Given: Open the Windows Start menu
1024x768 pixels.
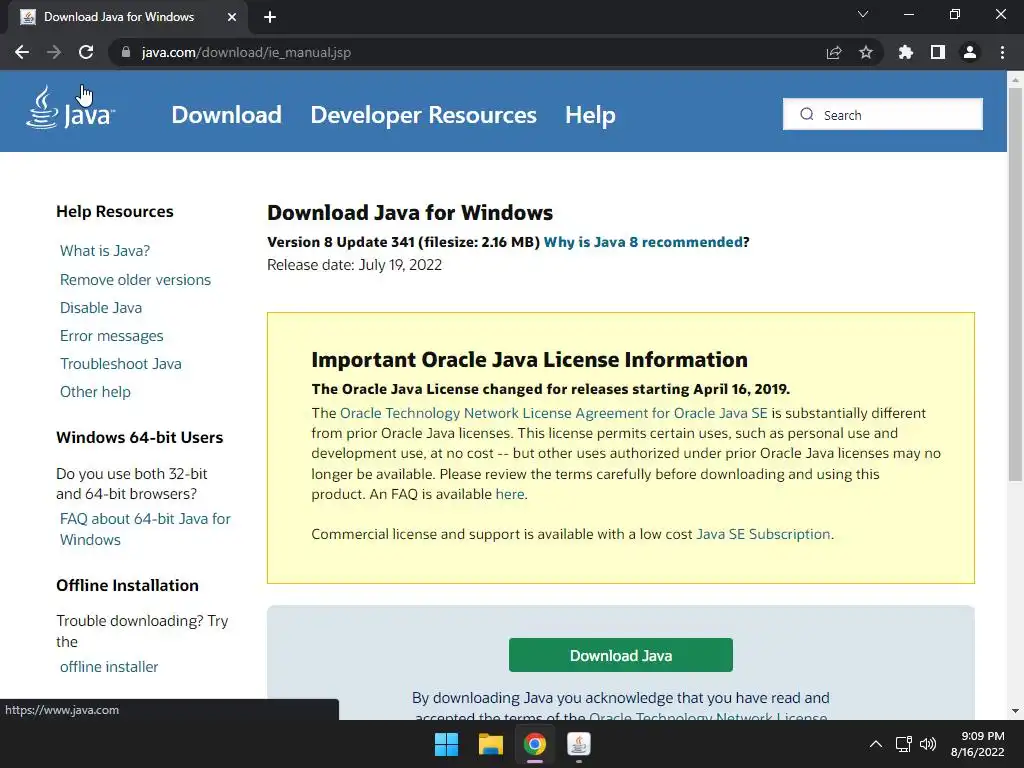Looking at the screenshot, I should point(447,744).
